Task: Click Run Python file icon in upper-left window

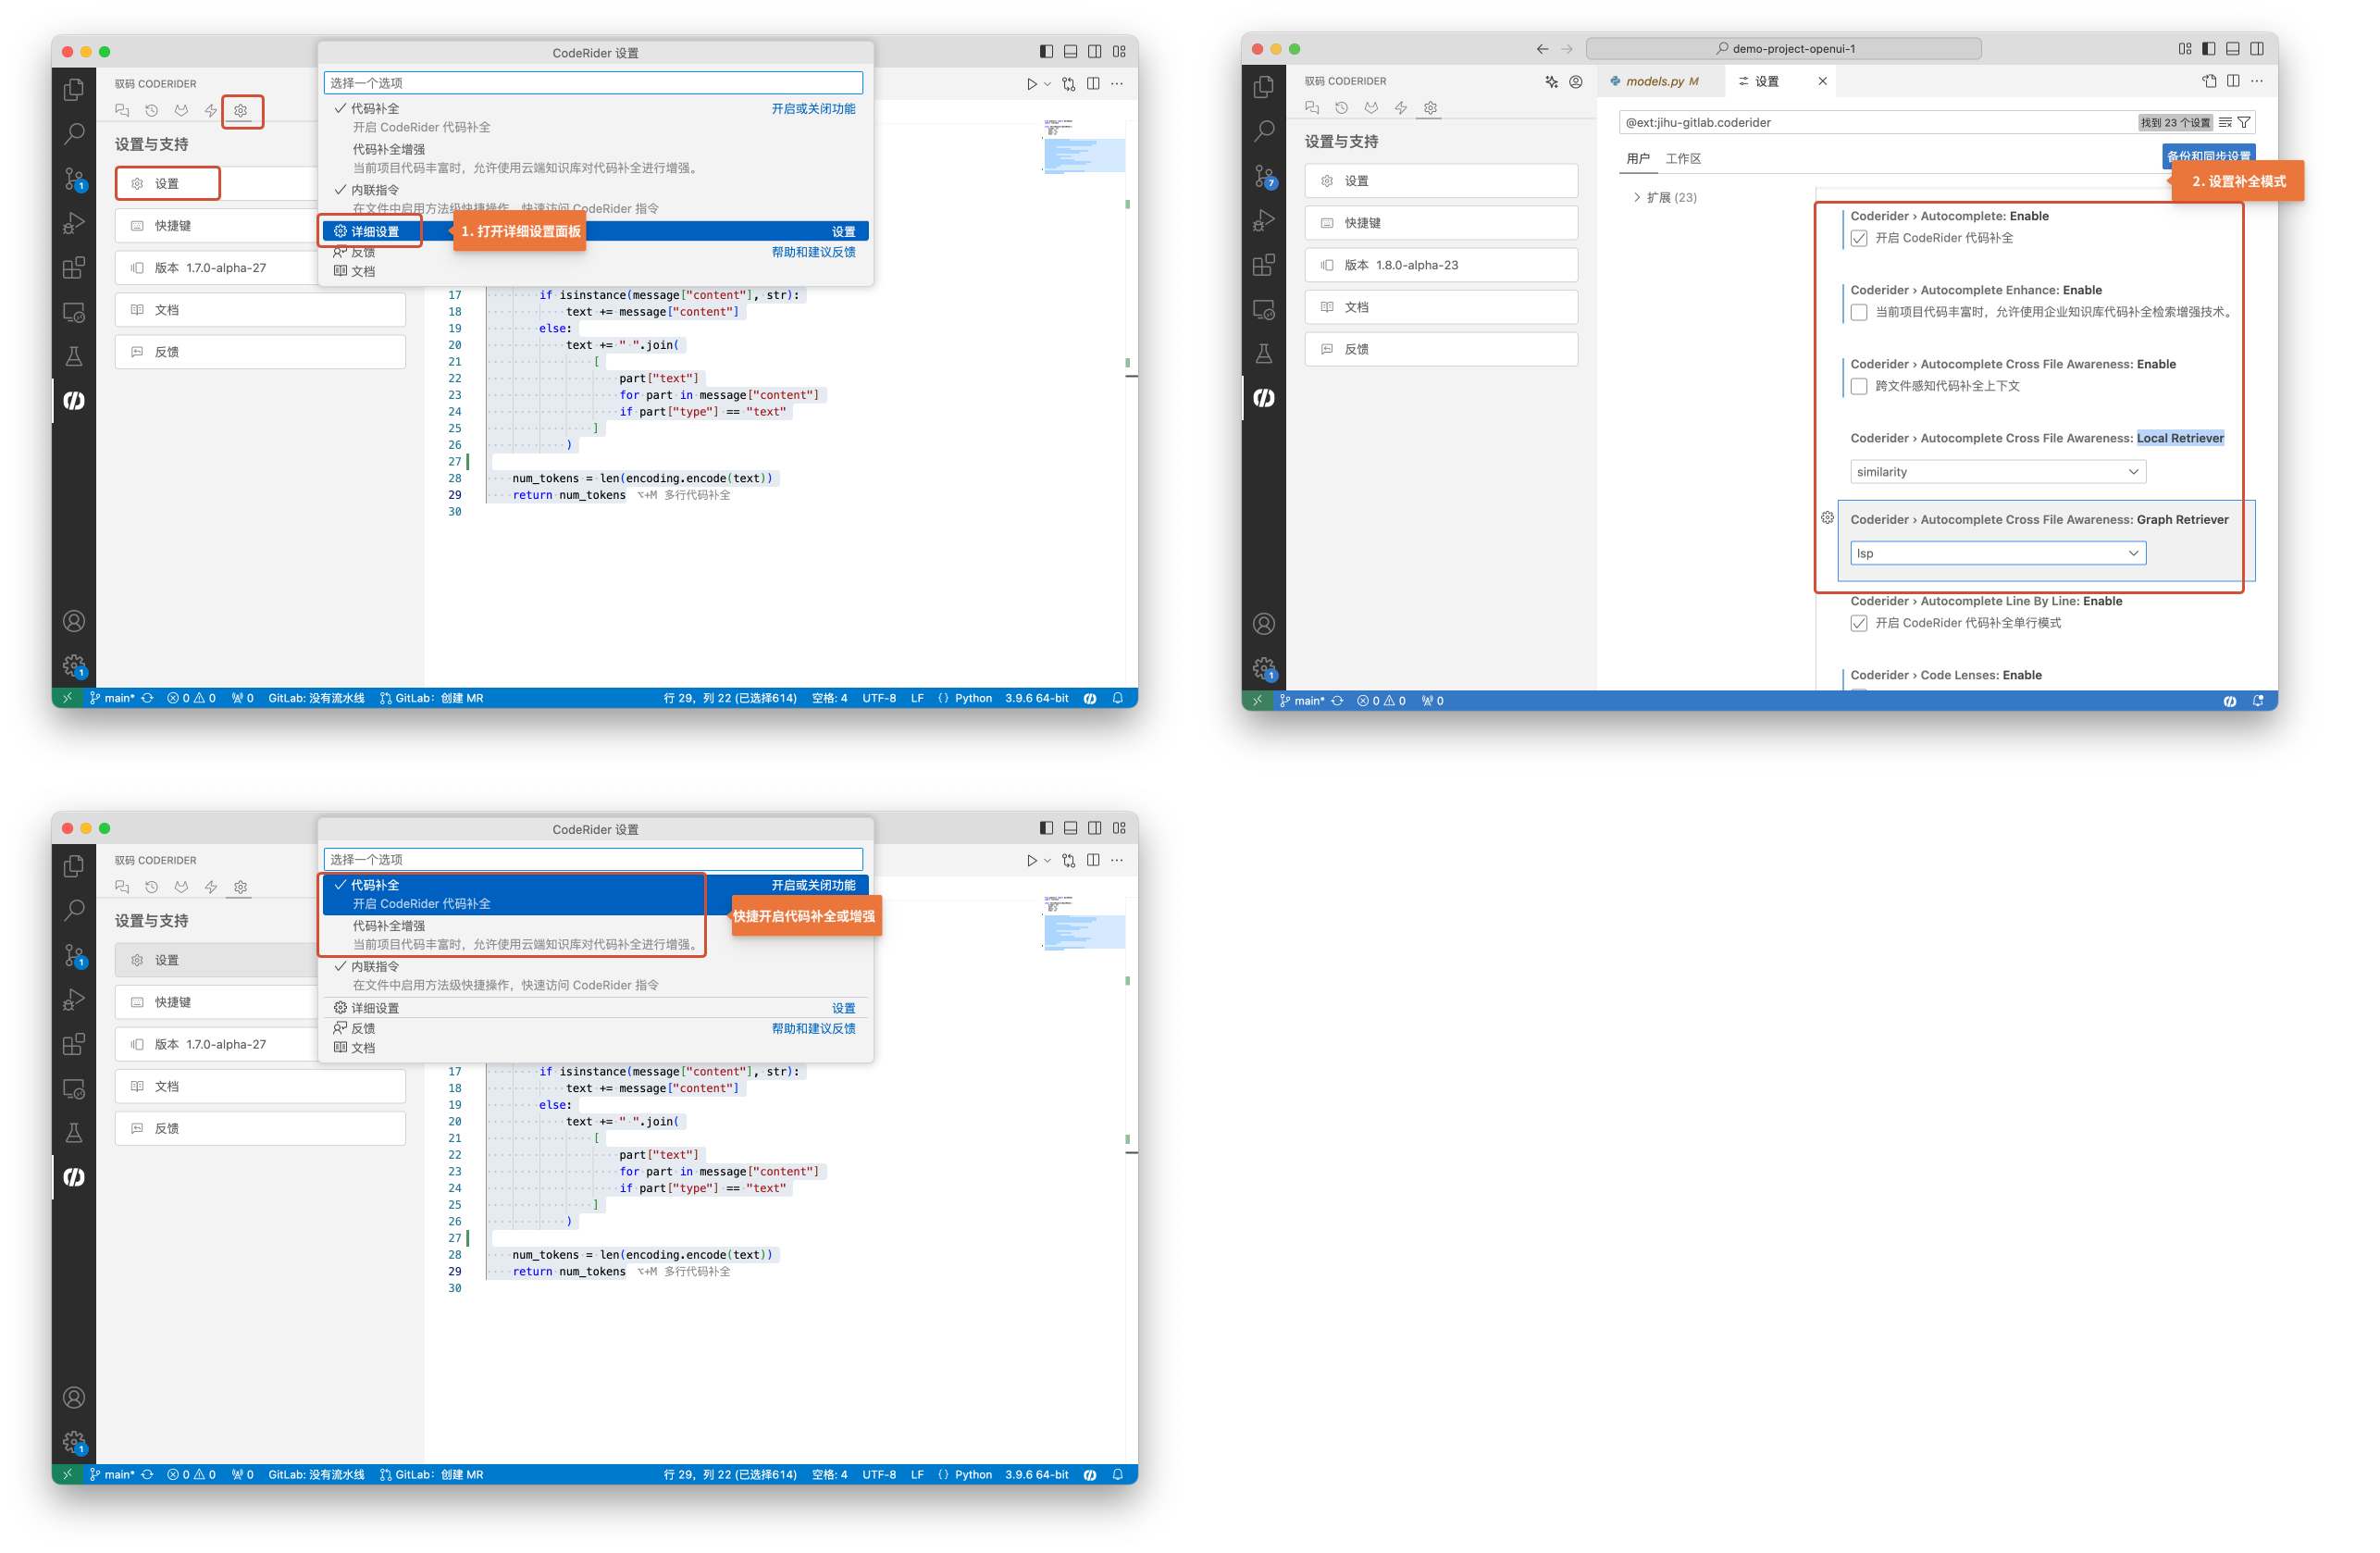Action: click(1031, 84)
